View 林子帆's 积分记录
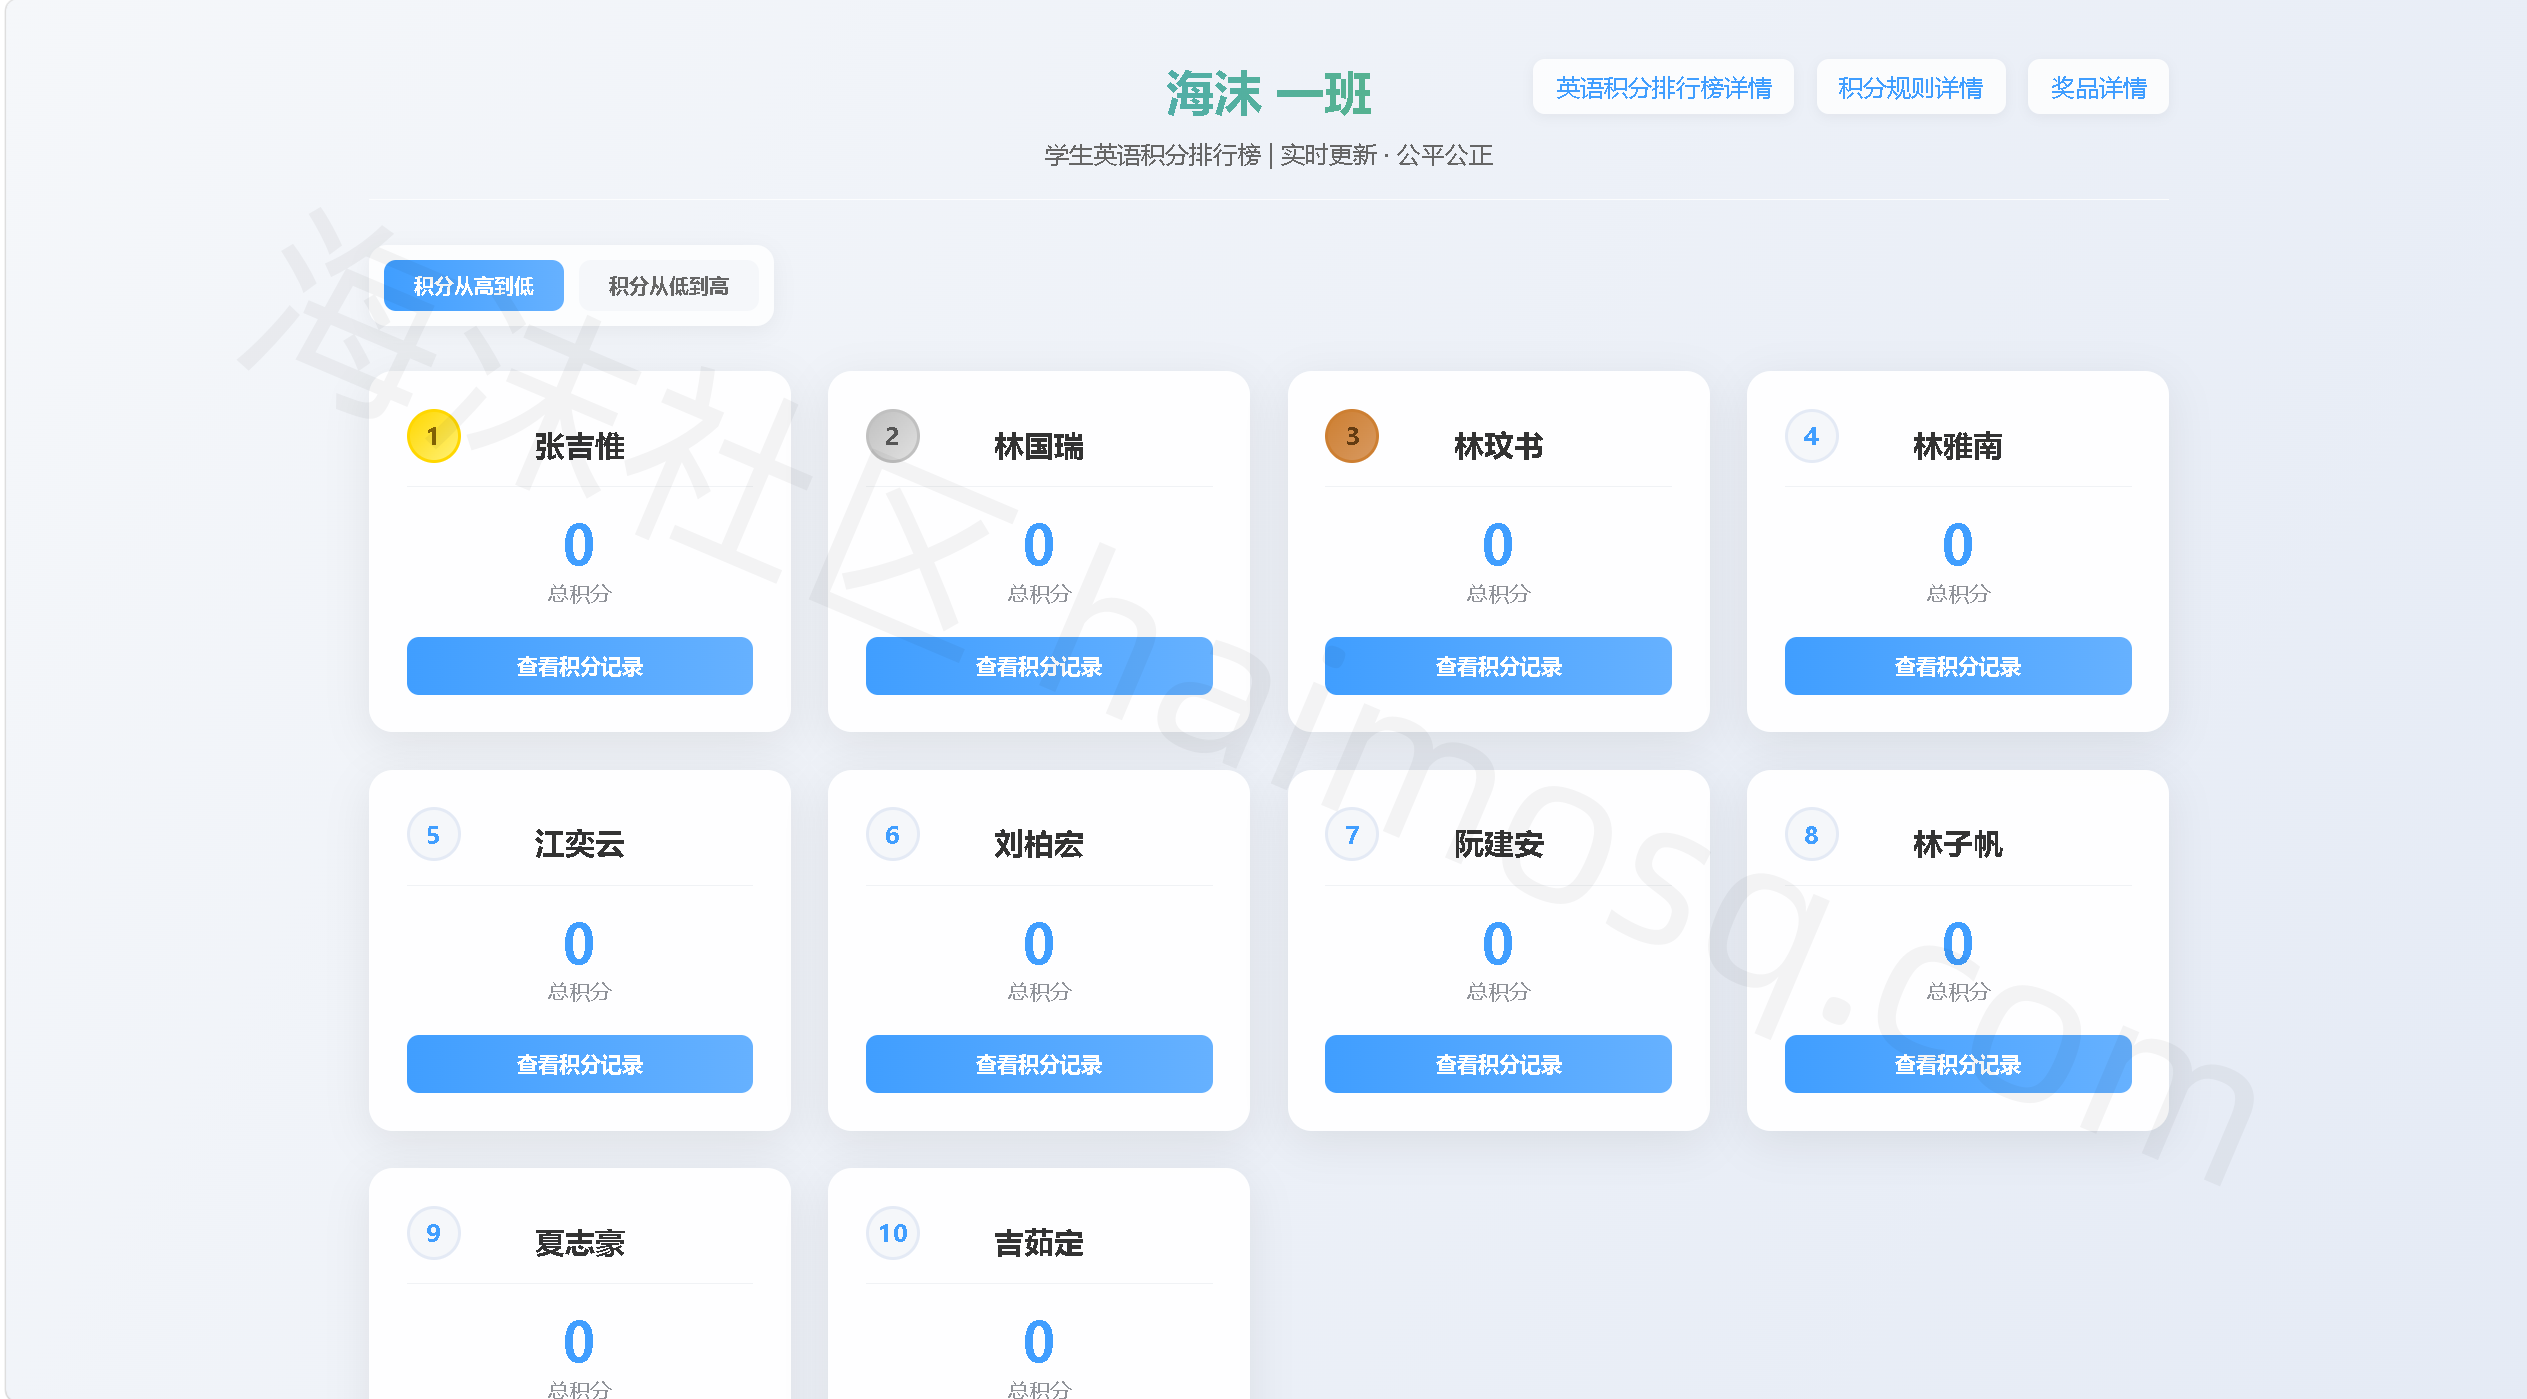This screenshot has height=1399, width=2527. coord(1958,1064)
